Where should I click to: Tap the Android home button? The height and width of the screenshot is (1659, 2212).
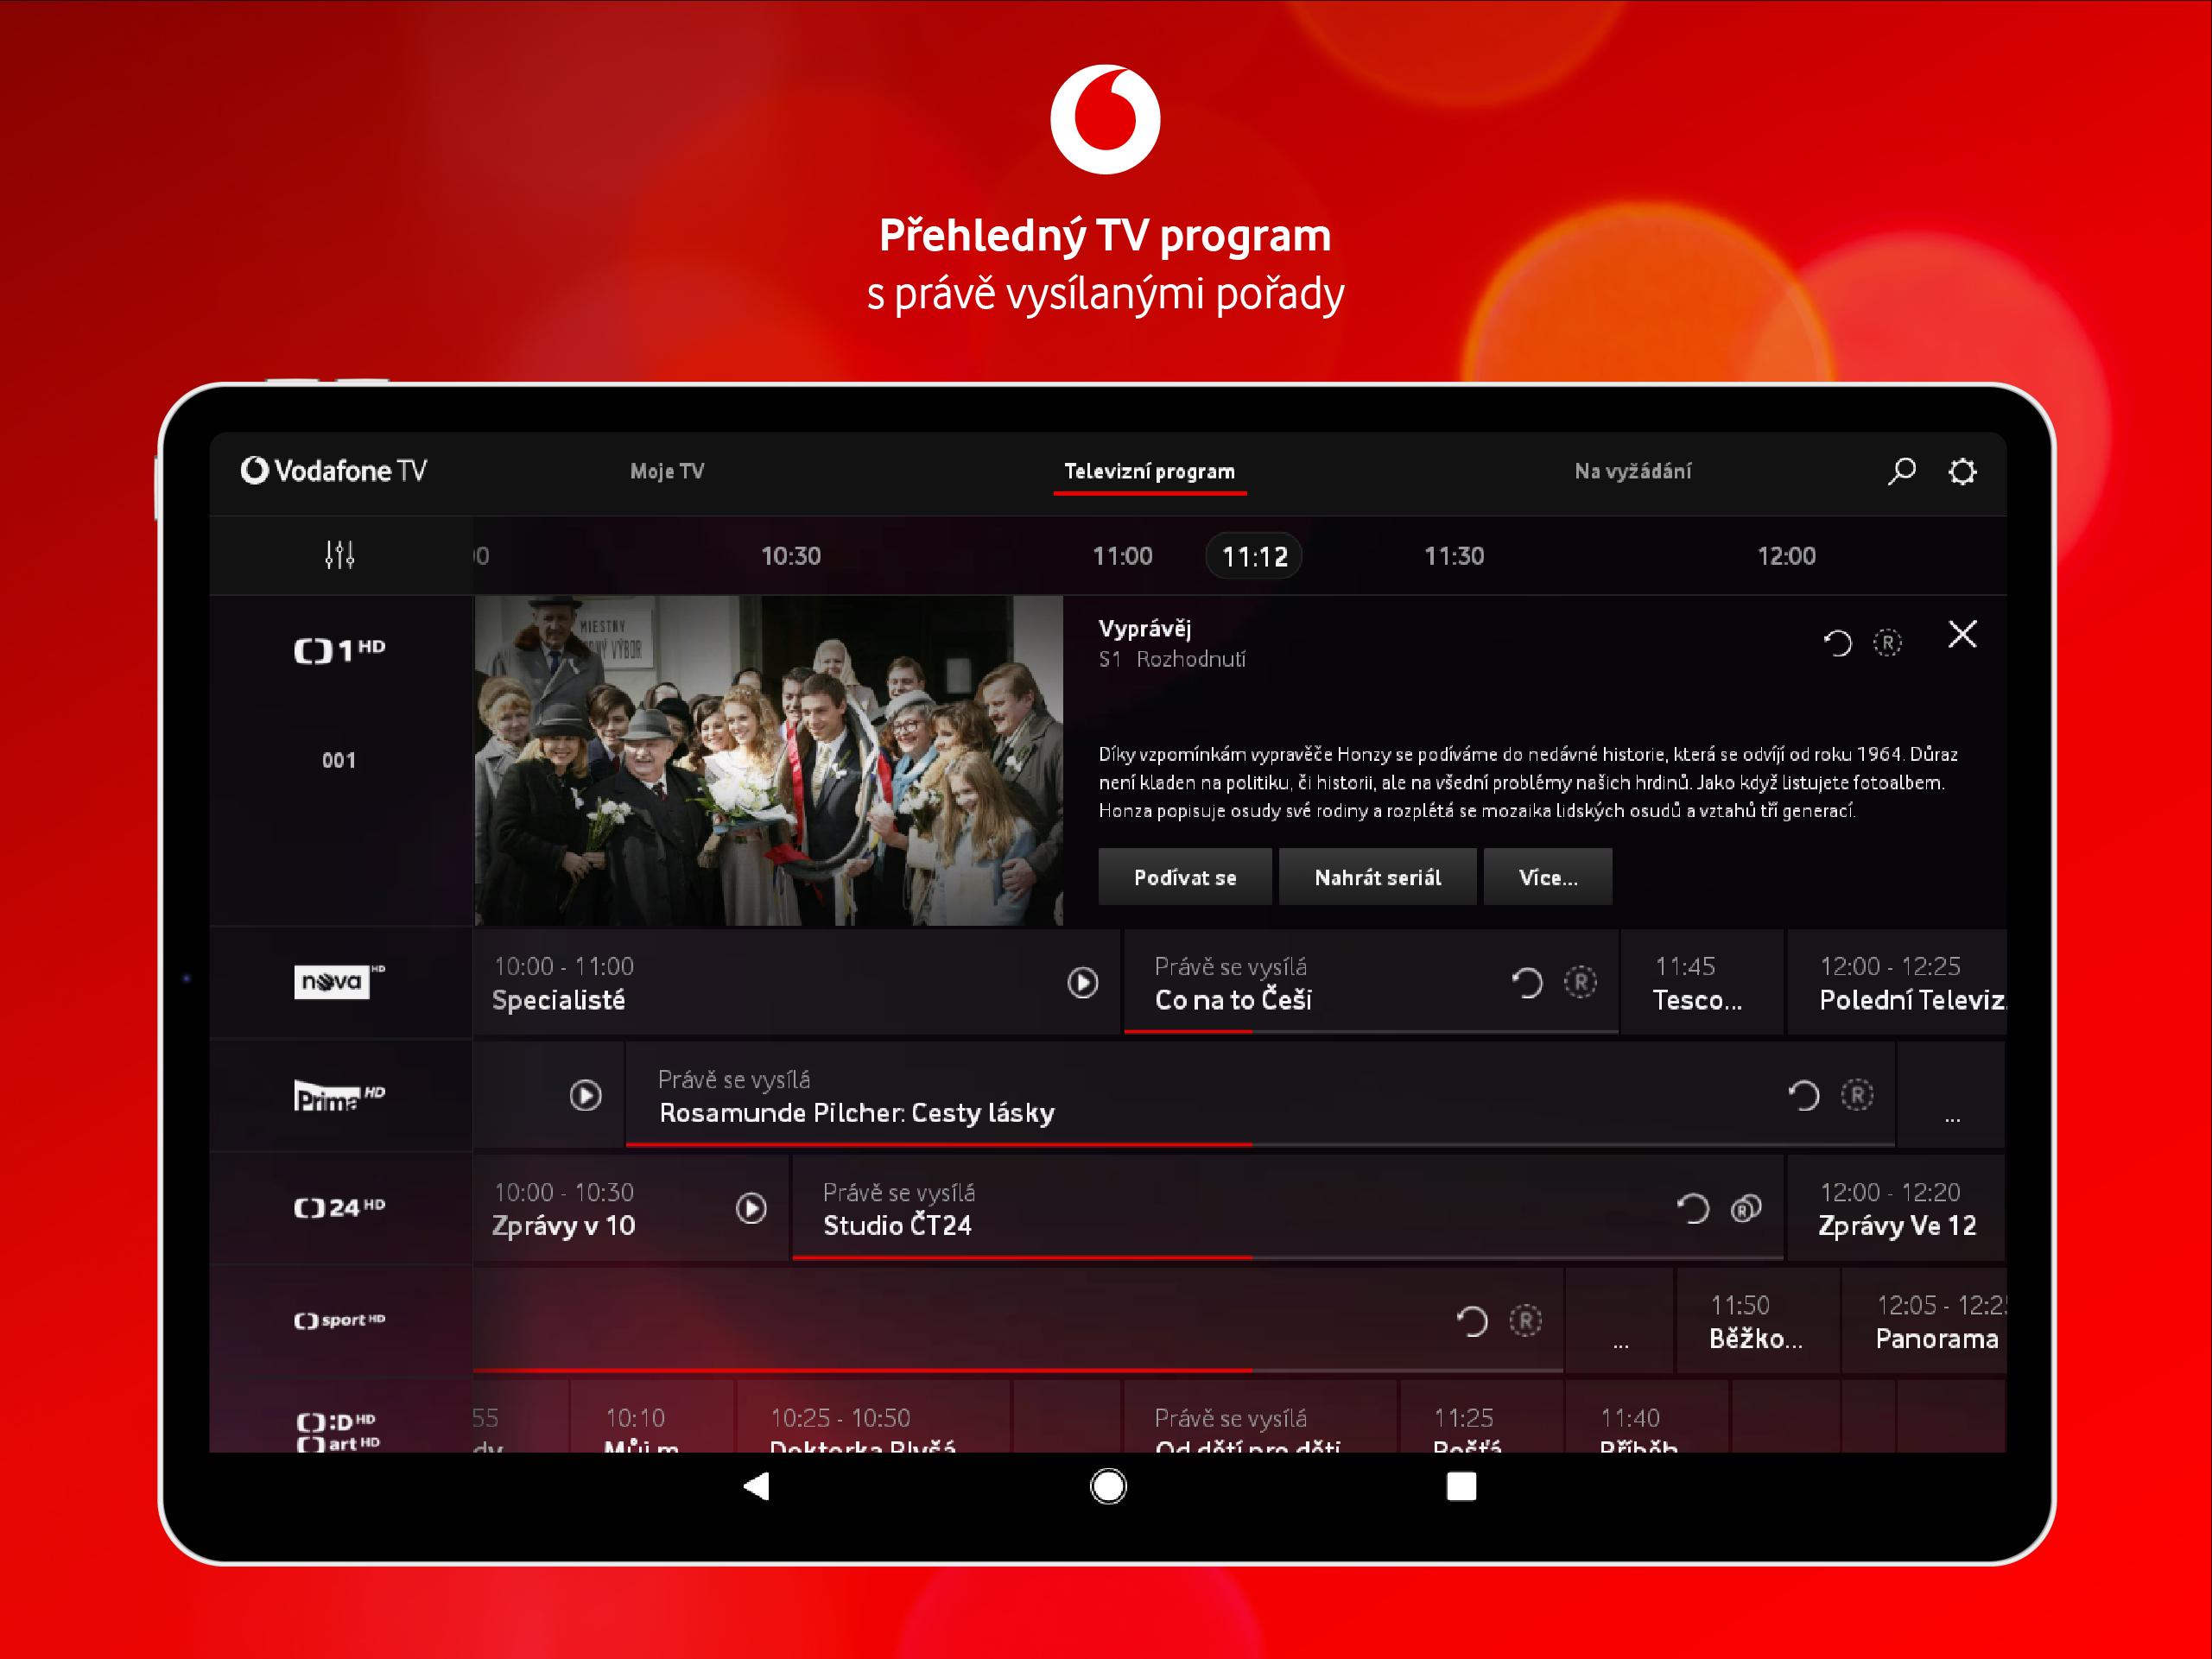1107,1486
